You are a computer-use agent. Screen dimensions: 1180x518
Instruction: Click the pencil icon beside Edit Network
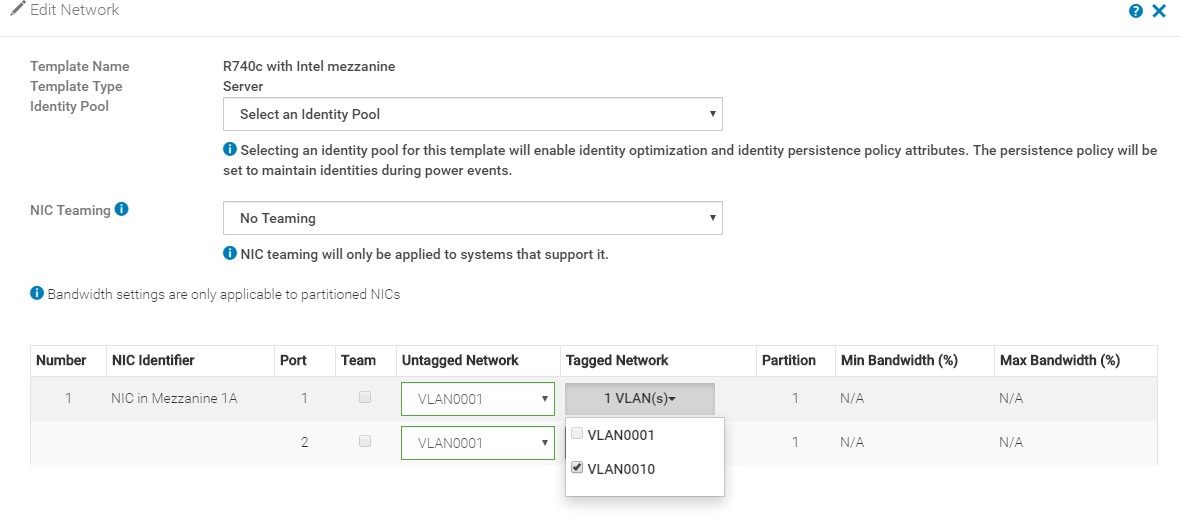coord(17,10)
